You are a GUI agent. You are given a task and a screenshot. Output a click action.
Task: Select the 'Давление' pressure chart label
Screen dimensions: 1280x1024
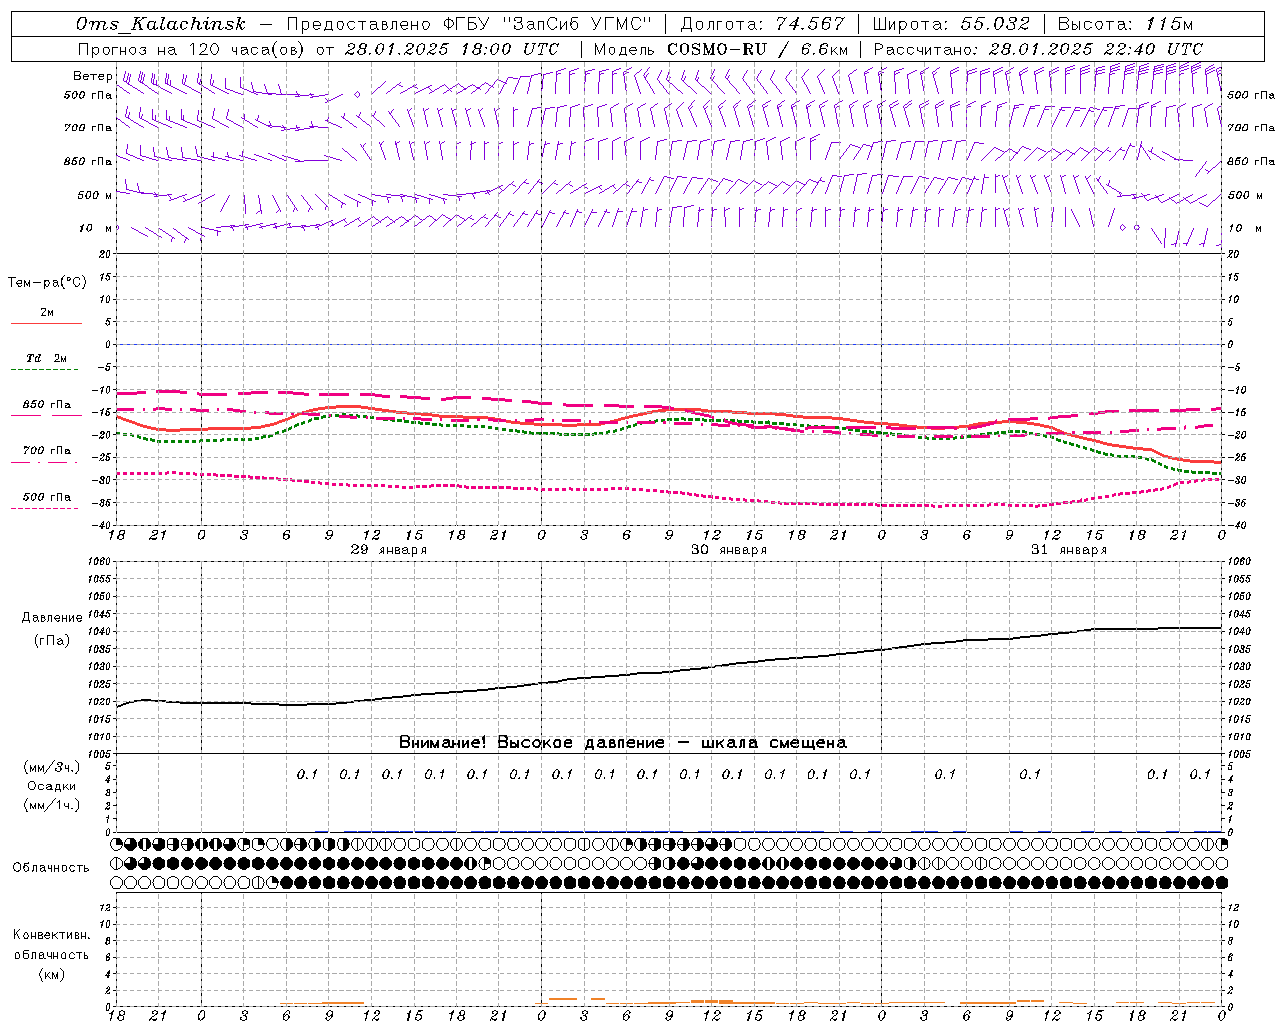coord(52,617)
